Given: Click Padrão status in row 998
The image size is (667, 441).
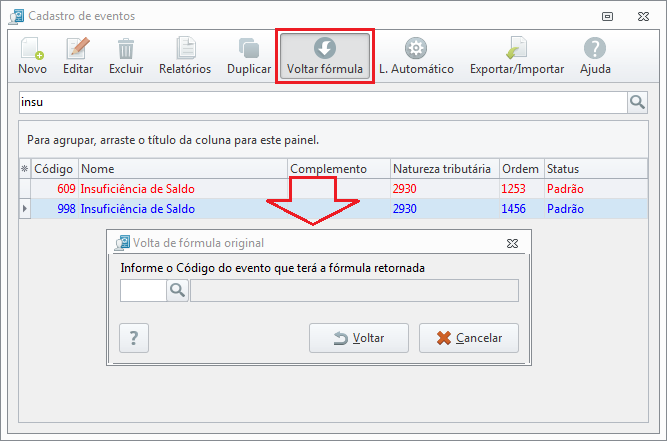Looking at the screenshot, I should point(565,209).
